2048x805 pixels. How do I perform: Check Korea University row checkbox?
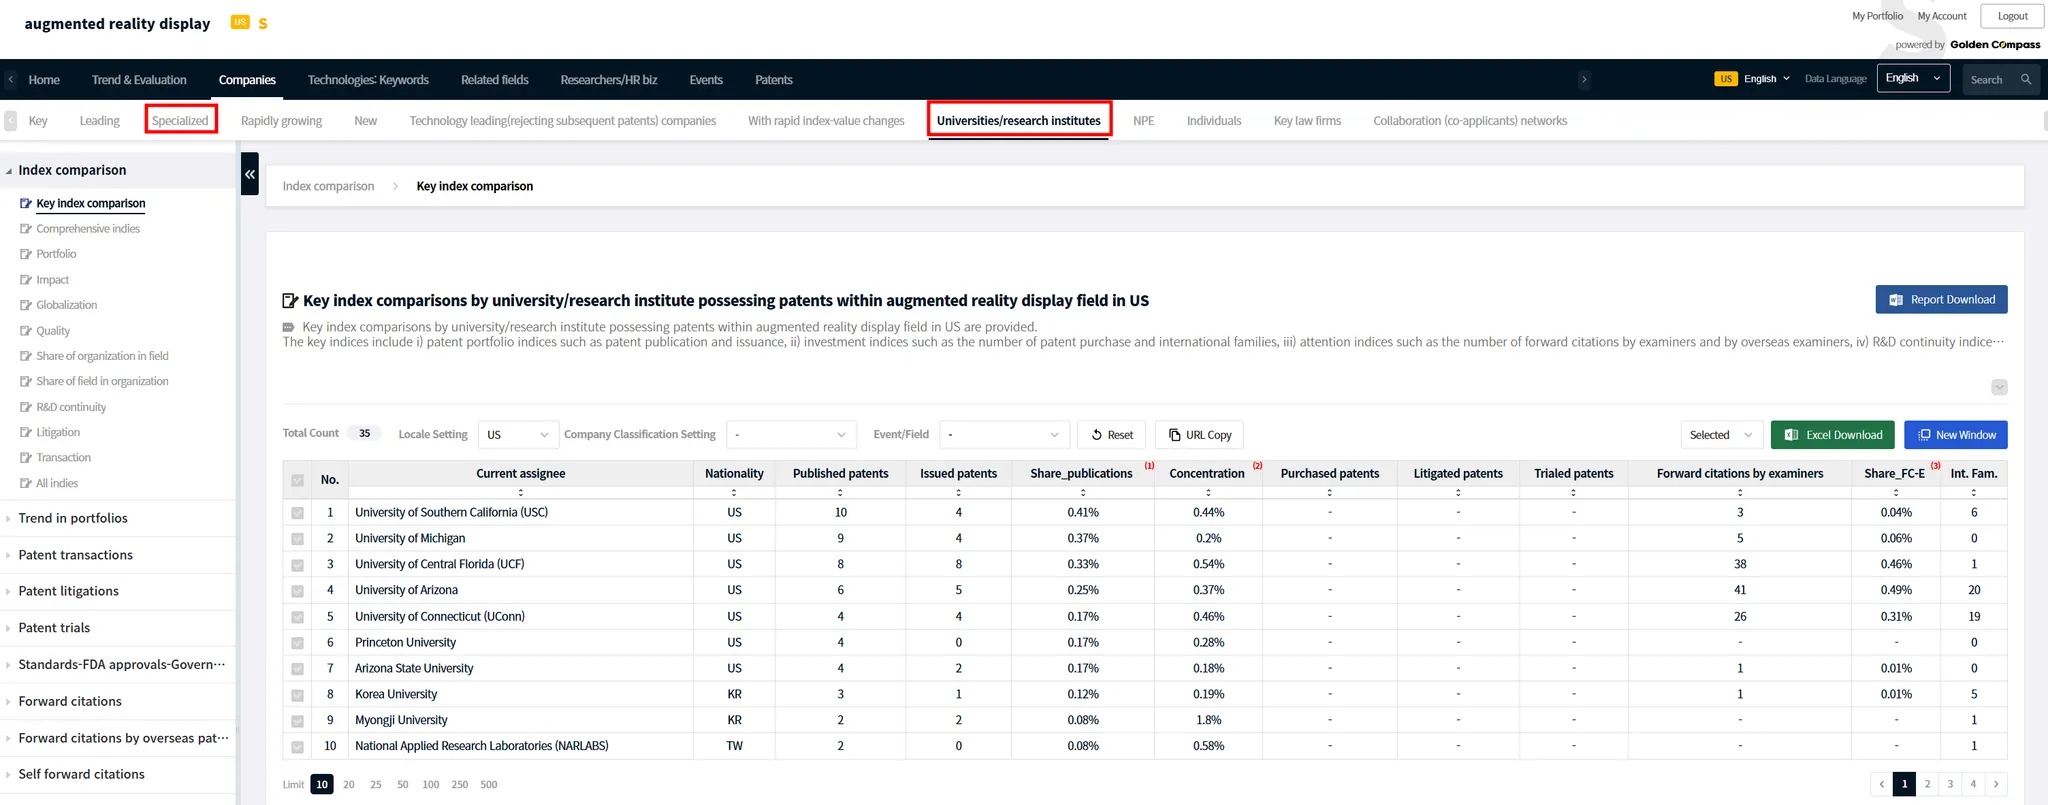click(297, 695)
